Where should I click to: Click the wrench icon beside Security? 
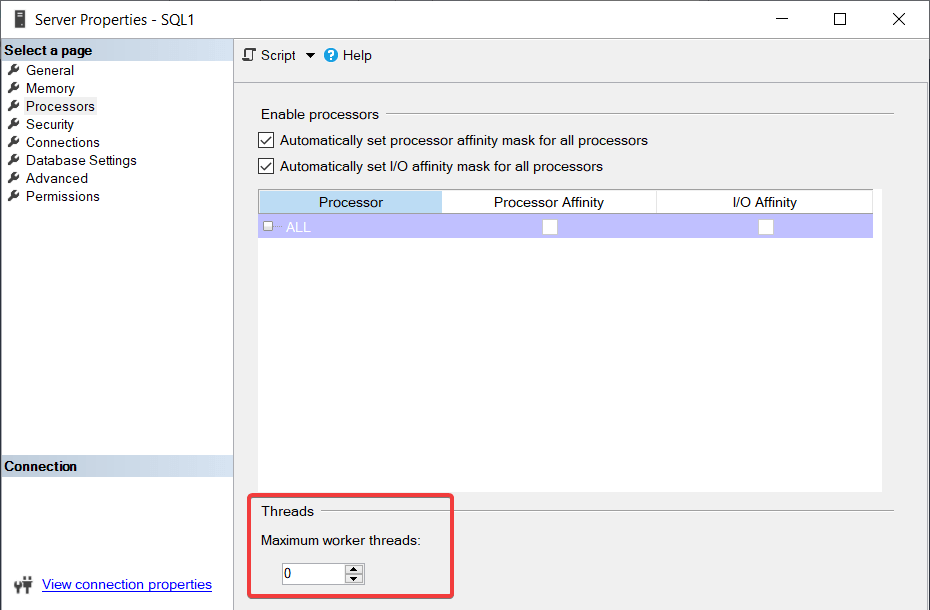click(x=14, y=124)
